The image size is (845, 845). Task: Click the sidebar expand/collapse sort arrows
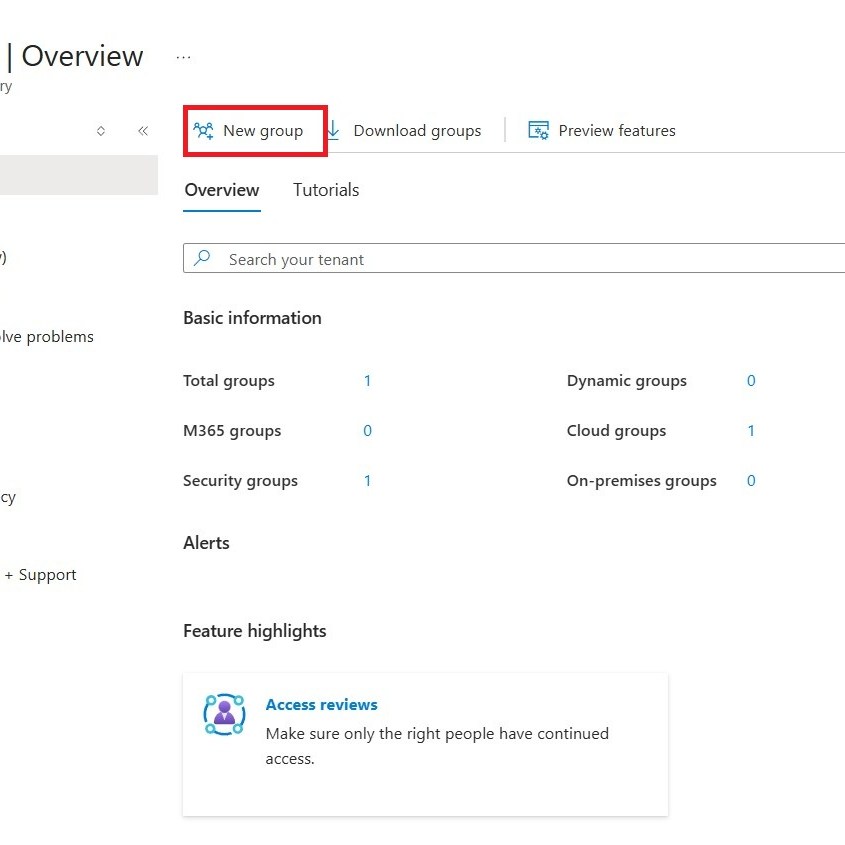pyautogui.click(x=101, y=131)
